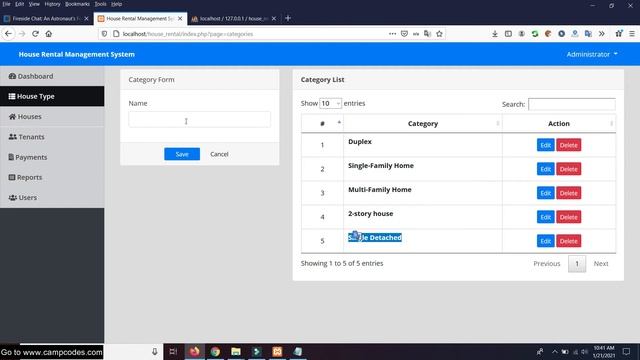
Task: Click House Rental Management System title
Action: click(76, 54)
